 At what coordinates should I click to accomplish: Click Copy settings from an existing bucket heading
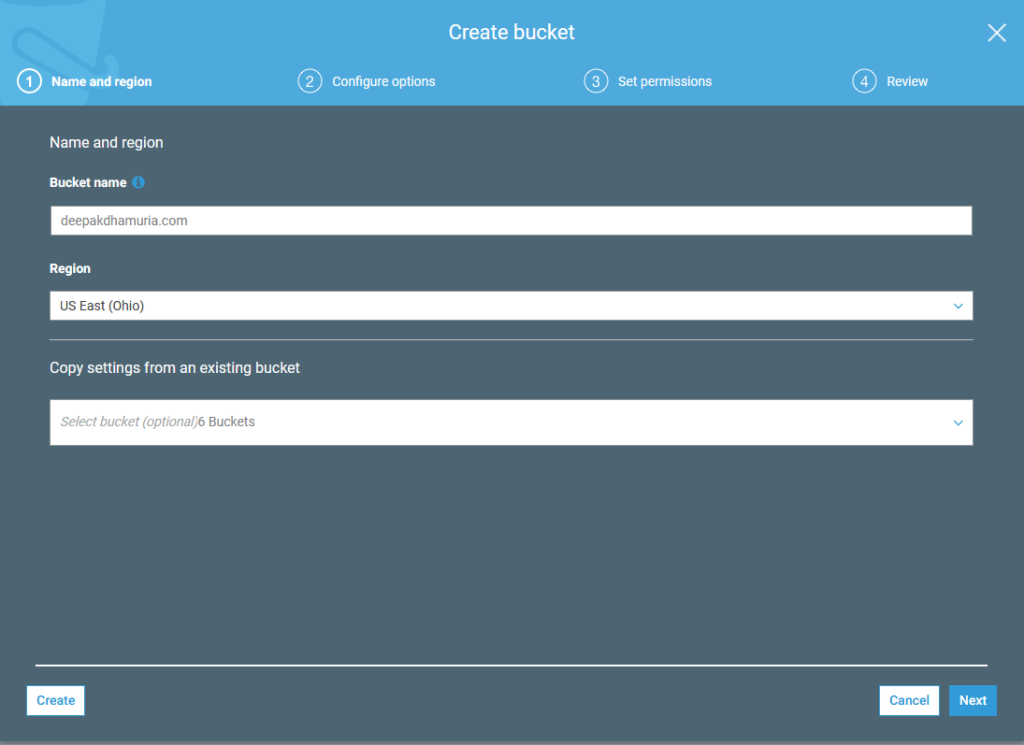[x=174, y=368]
